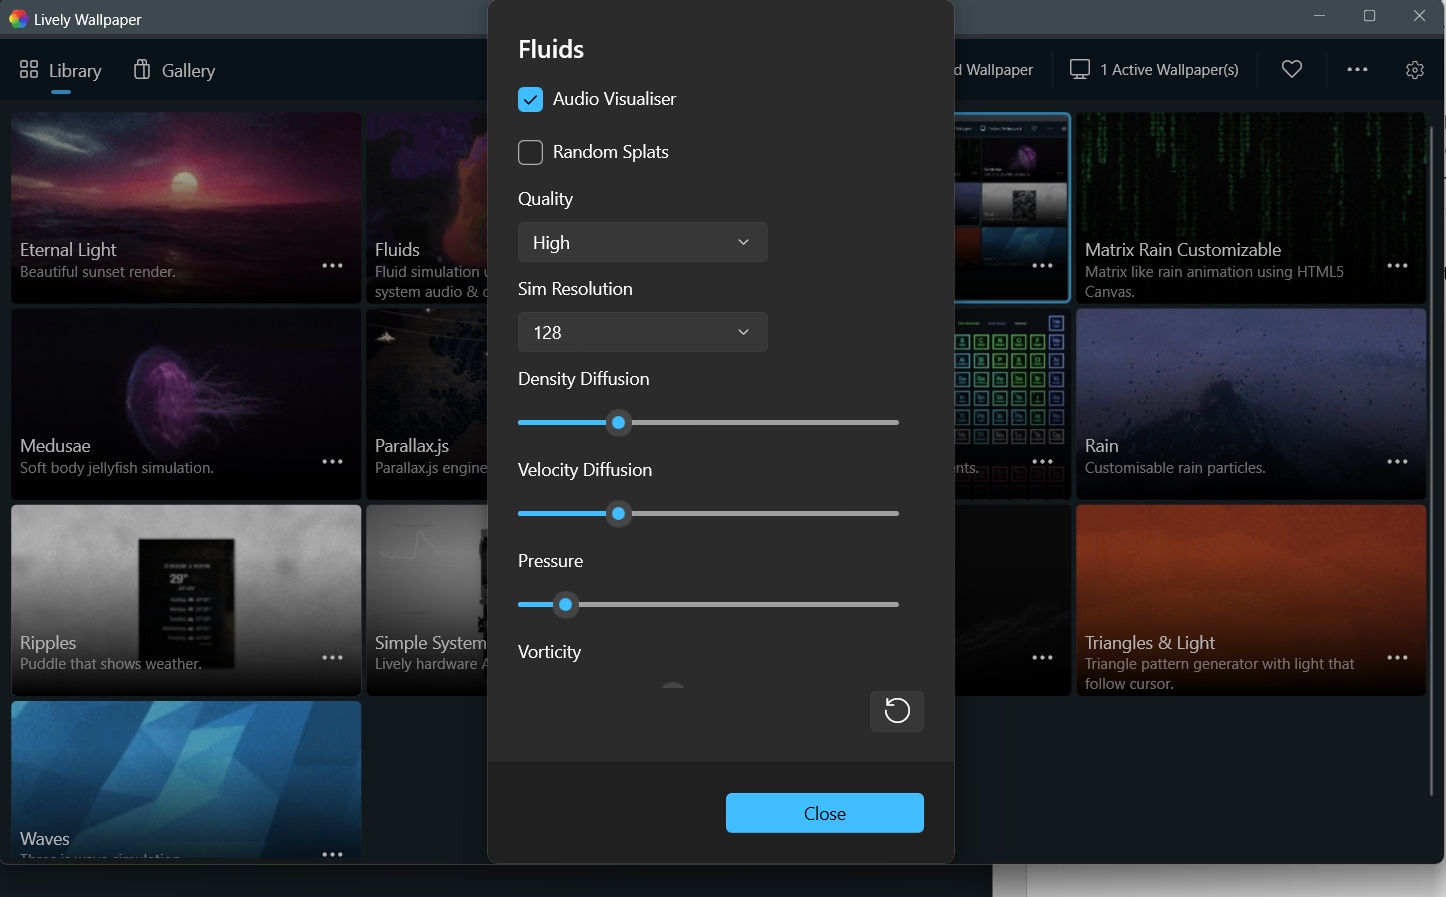Open more options for Medusae wallpaper
The height and width of the screenshot is (897, 1446).
click(x=333, y=462)
